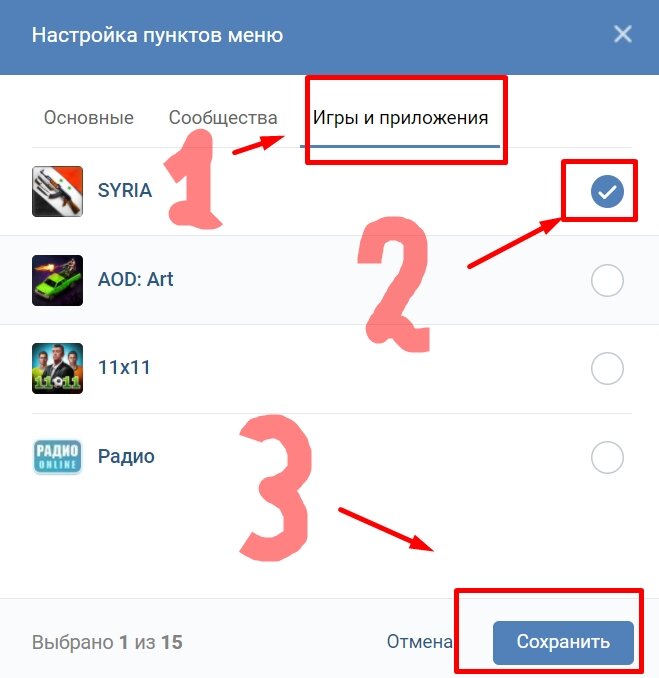Close the menu settings dialog
This screenshot has height=678, width=659.
pyautogui.click(x=623, y=34)
